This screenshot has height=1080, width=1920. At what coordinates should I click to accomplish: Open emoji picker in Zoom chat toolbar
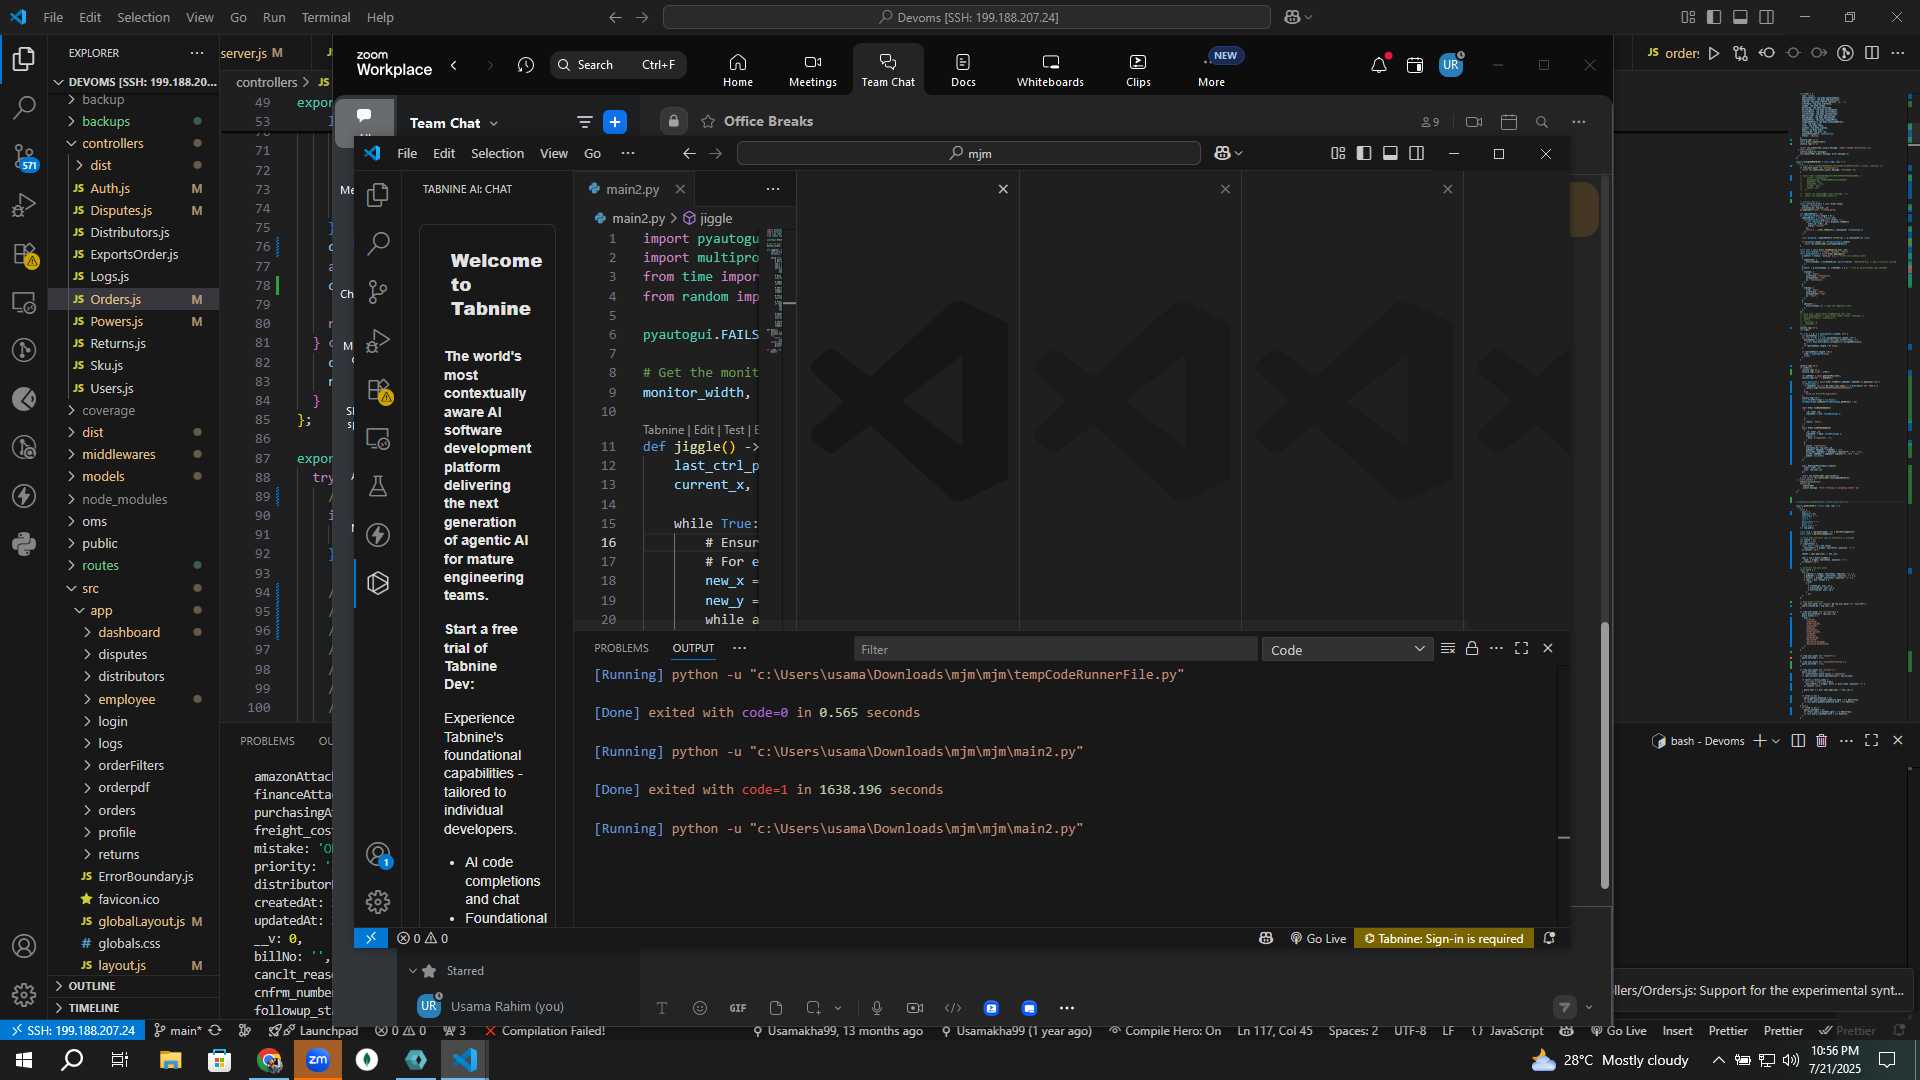click(700, 1008)
